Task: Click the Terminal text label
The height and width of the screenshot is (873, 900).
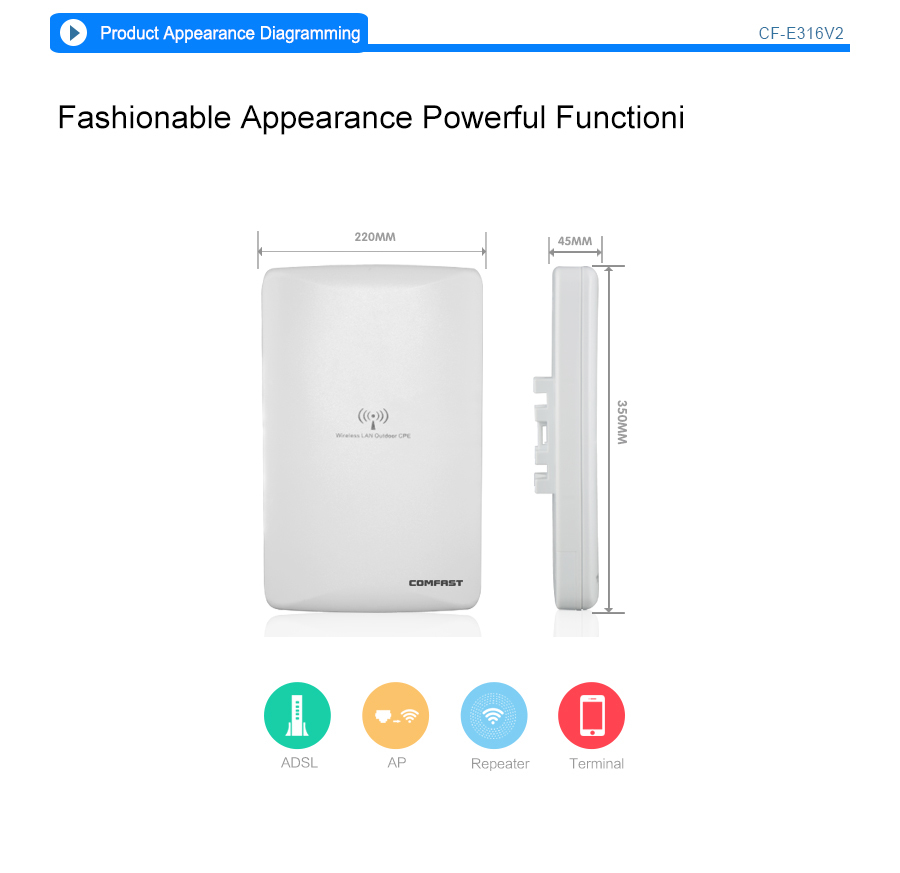Action: (x=596, y=763)
